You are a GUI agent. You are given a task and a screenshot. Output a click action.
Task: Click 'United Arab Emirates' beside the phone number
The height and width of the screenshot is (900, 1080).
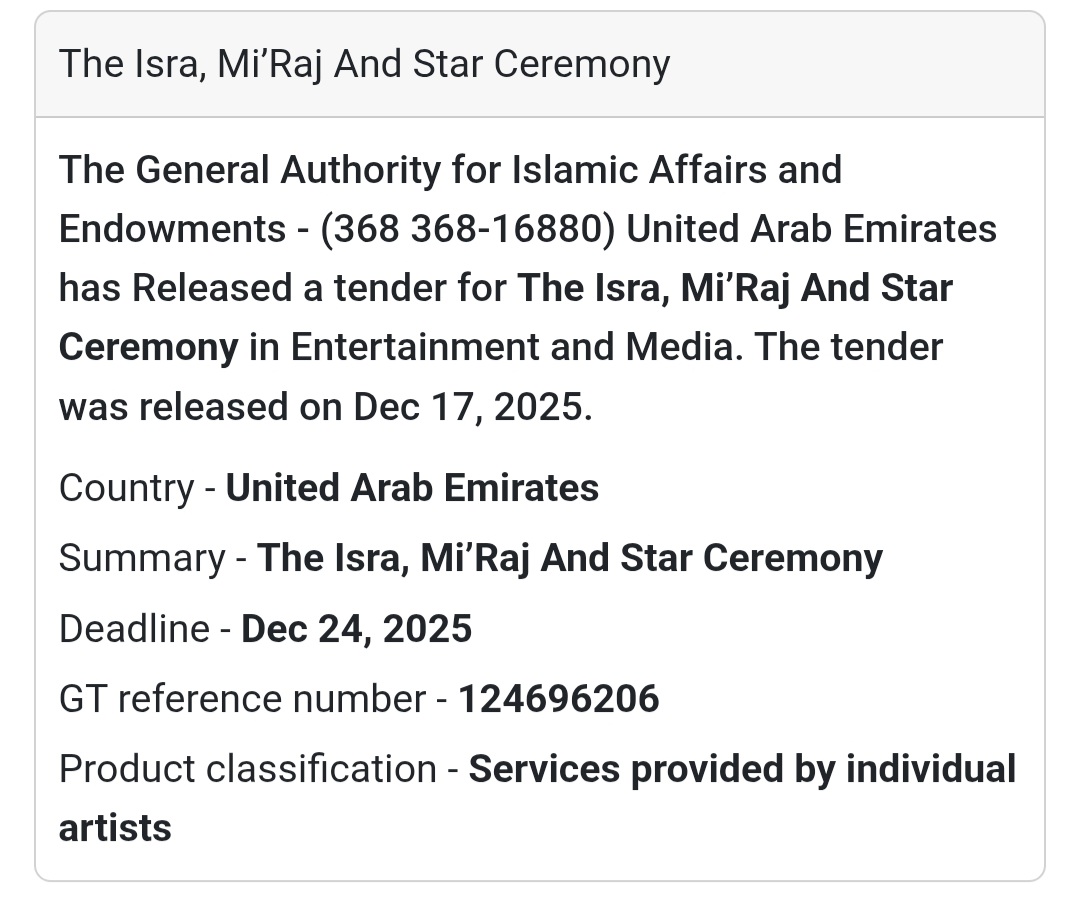click(811, 229)
